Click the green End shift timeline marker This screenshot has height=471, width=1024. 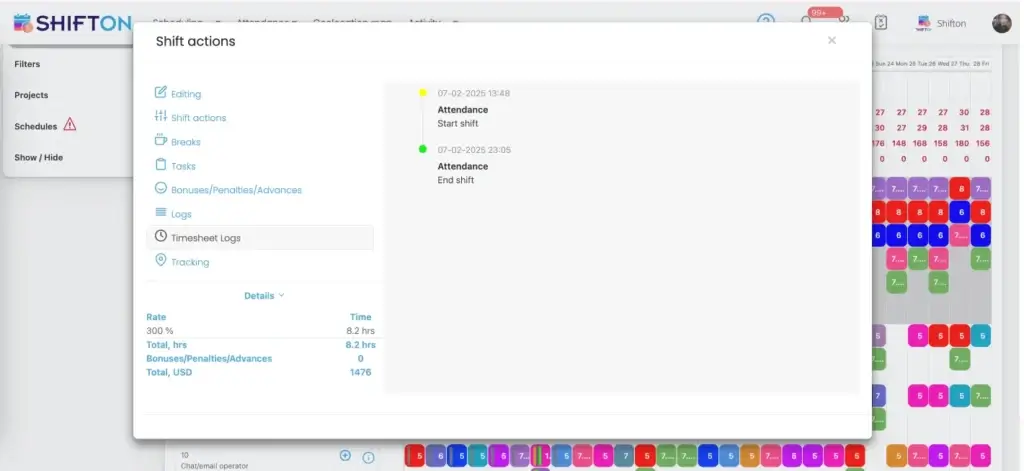(423, 149)
